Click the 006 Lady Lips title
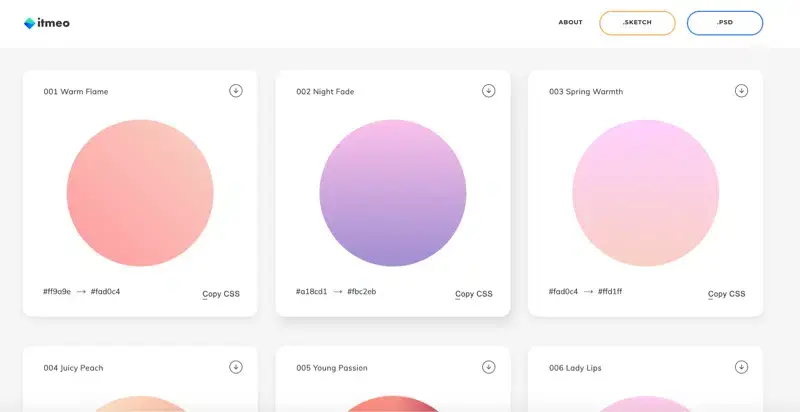Image resolution: width=800 pixels, height=412 pixels. [575, 368]
